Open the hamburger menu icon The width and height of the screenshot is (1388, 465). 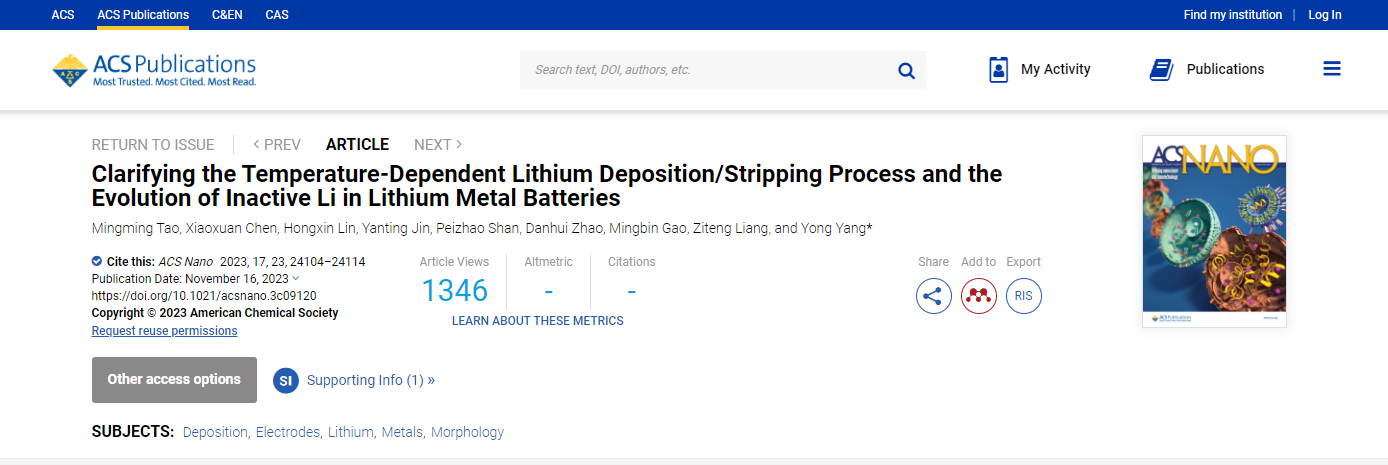click(1331, 69)
